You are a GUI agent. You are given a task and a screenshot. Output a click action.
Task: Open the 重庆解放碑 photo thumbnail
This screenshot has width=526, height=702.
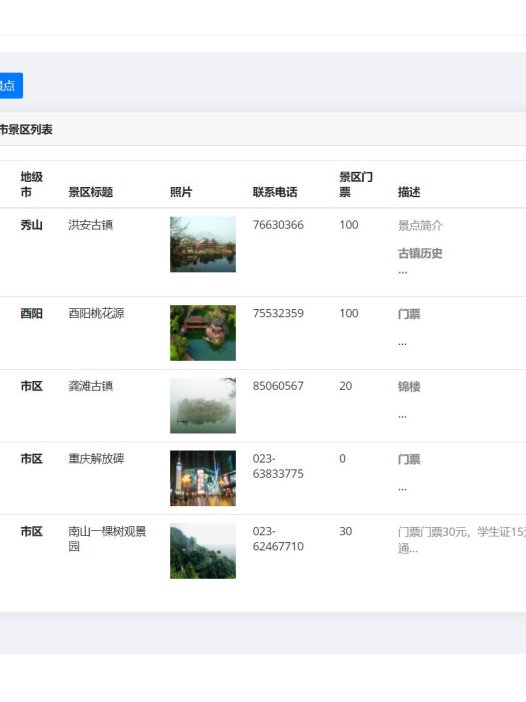203,478
